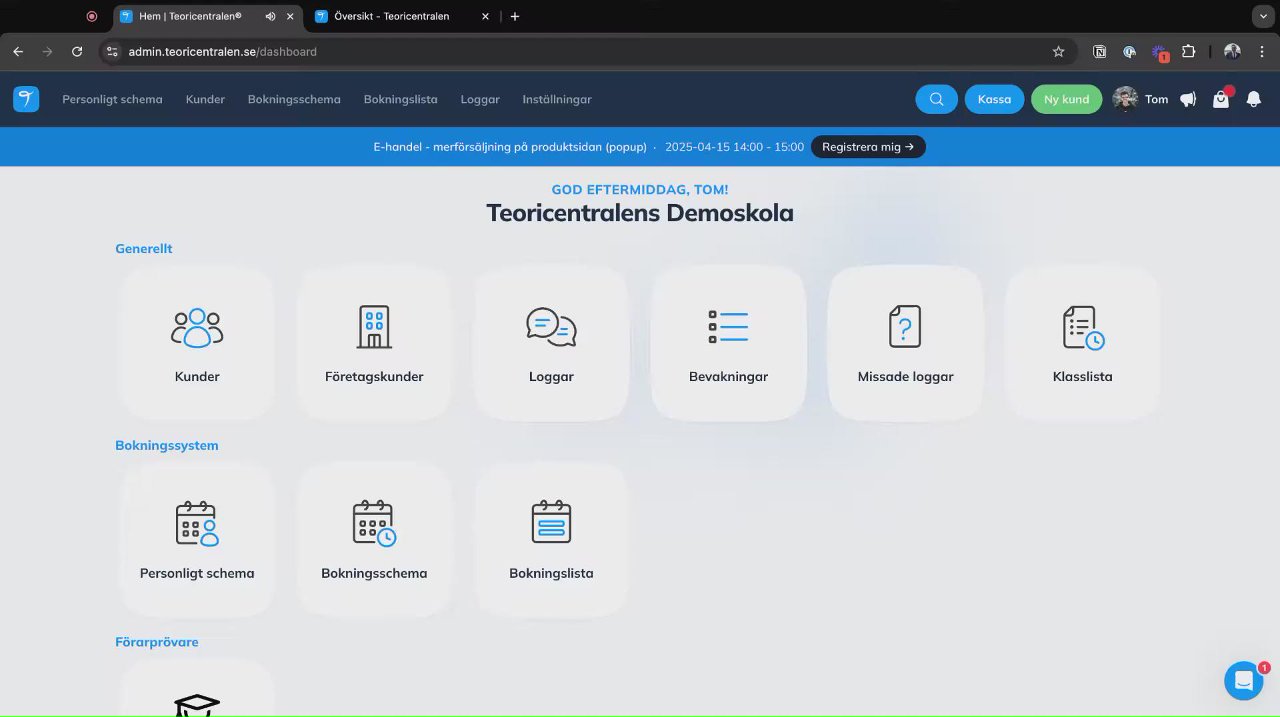The image size is (1280, 717).
Task: Open a new browser tab
Action: click(x=515, y=16)
